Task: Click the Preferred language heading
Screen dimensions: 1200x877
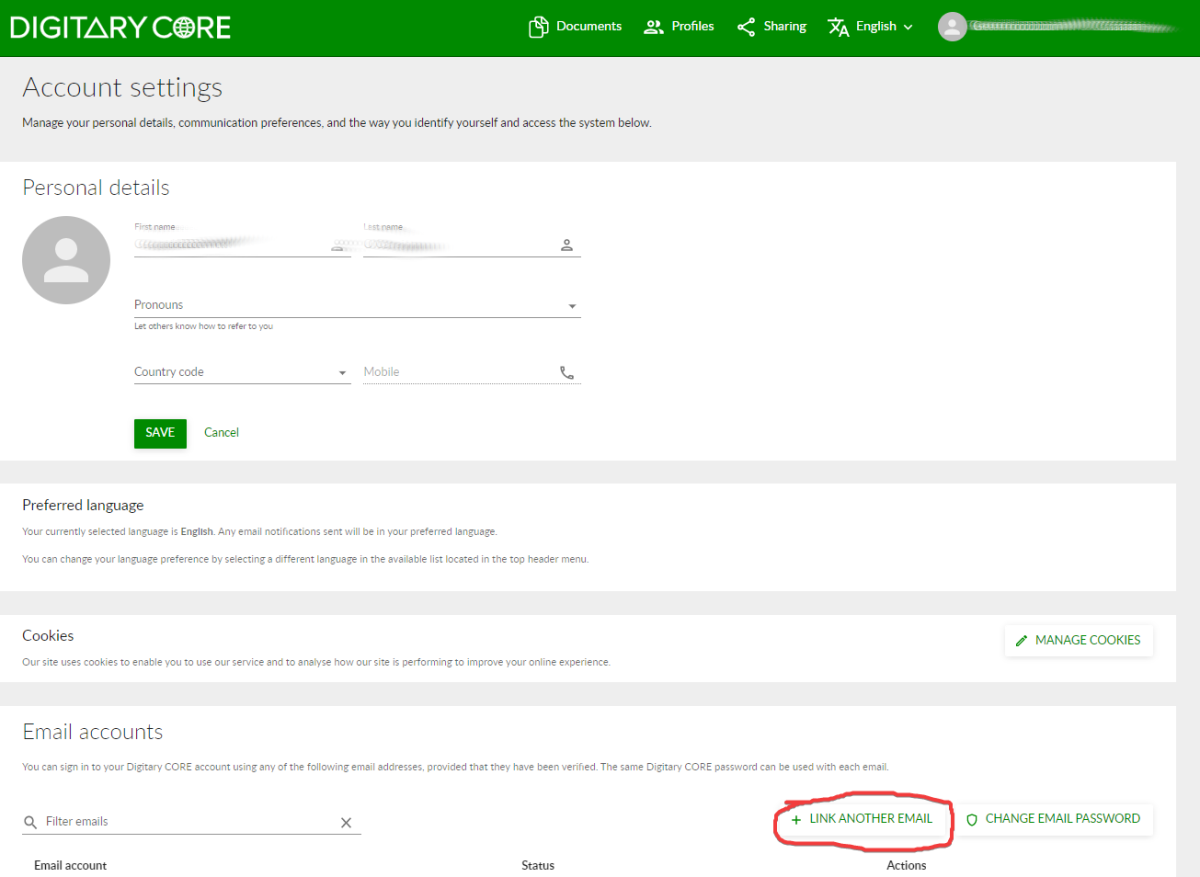Action: (x=83, y=506)
